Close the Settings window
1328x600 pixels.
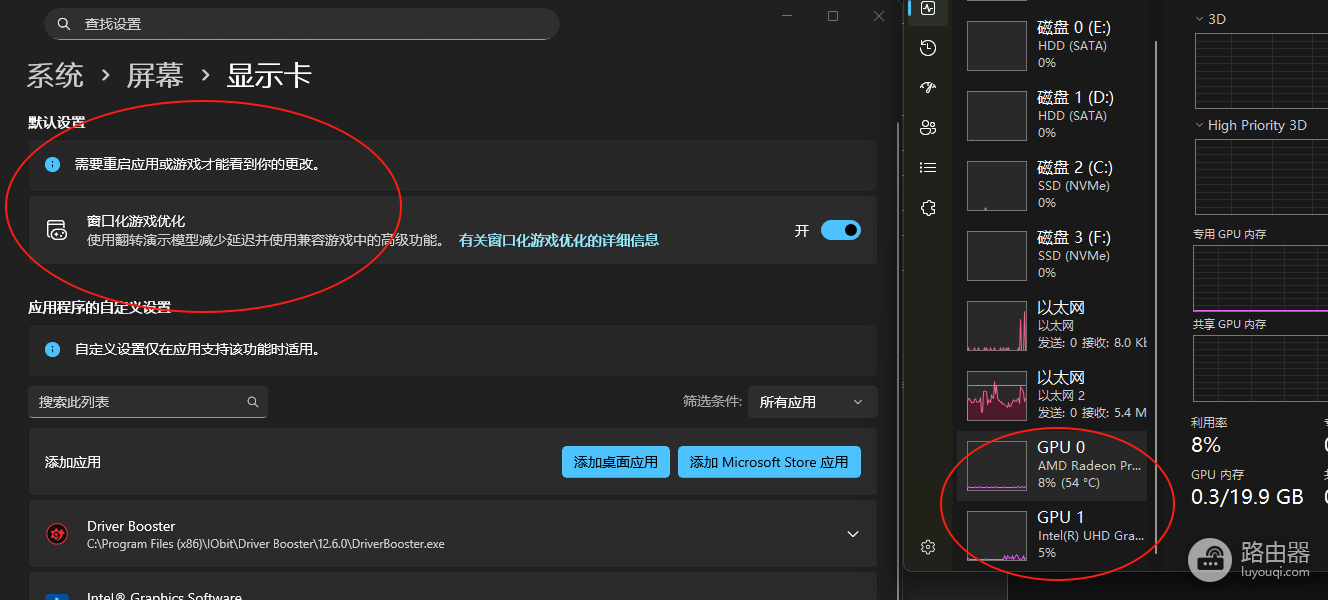[x=879, y=16]
